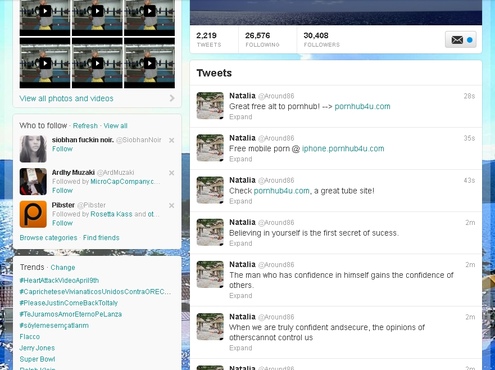Change the Trends location
495x370 pixels.
63,267
